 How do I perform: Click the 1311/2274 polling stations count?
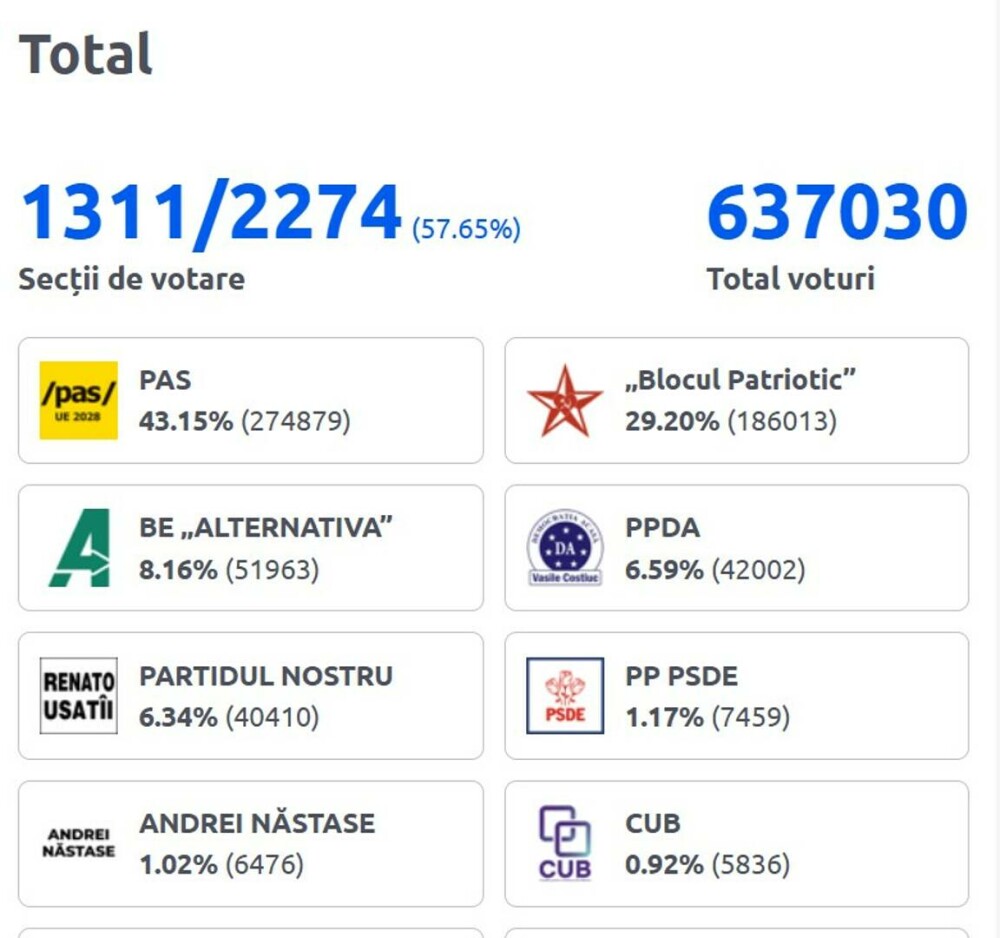(211, 213)
